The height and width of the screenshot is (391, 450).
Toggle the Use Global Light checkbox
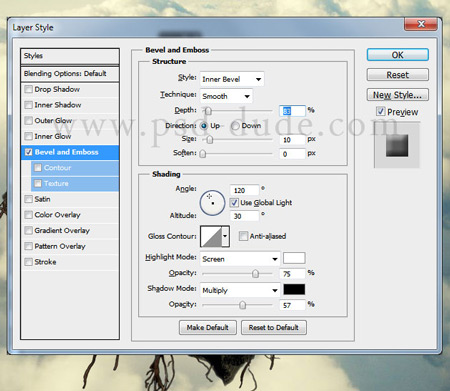tap(234, 203)
